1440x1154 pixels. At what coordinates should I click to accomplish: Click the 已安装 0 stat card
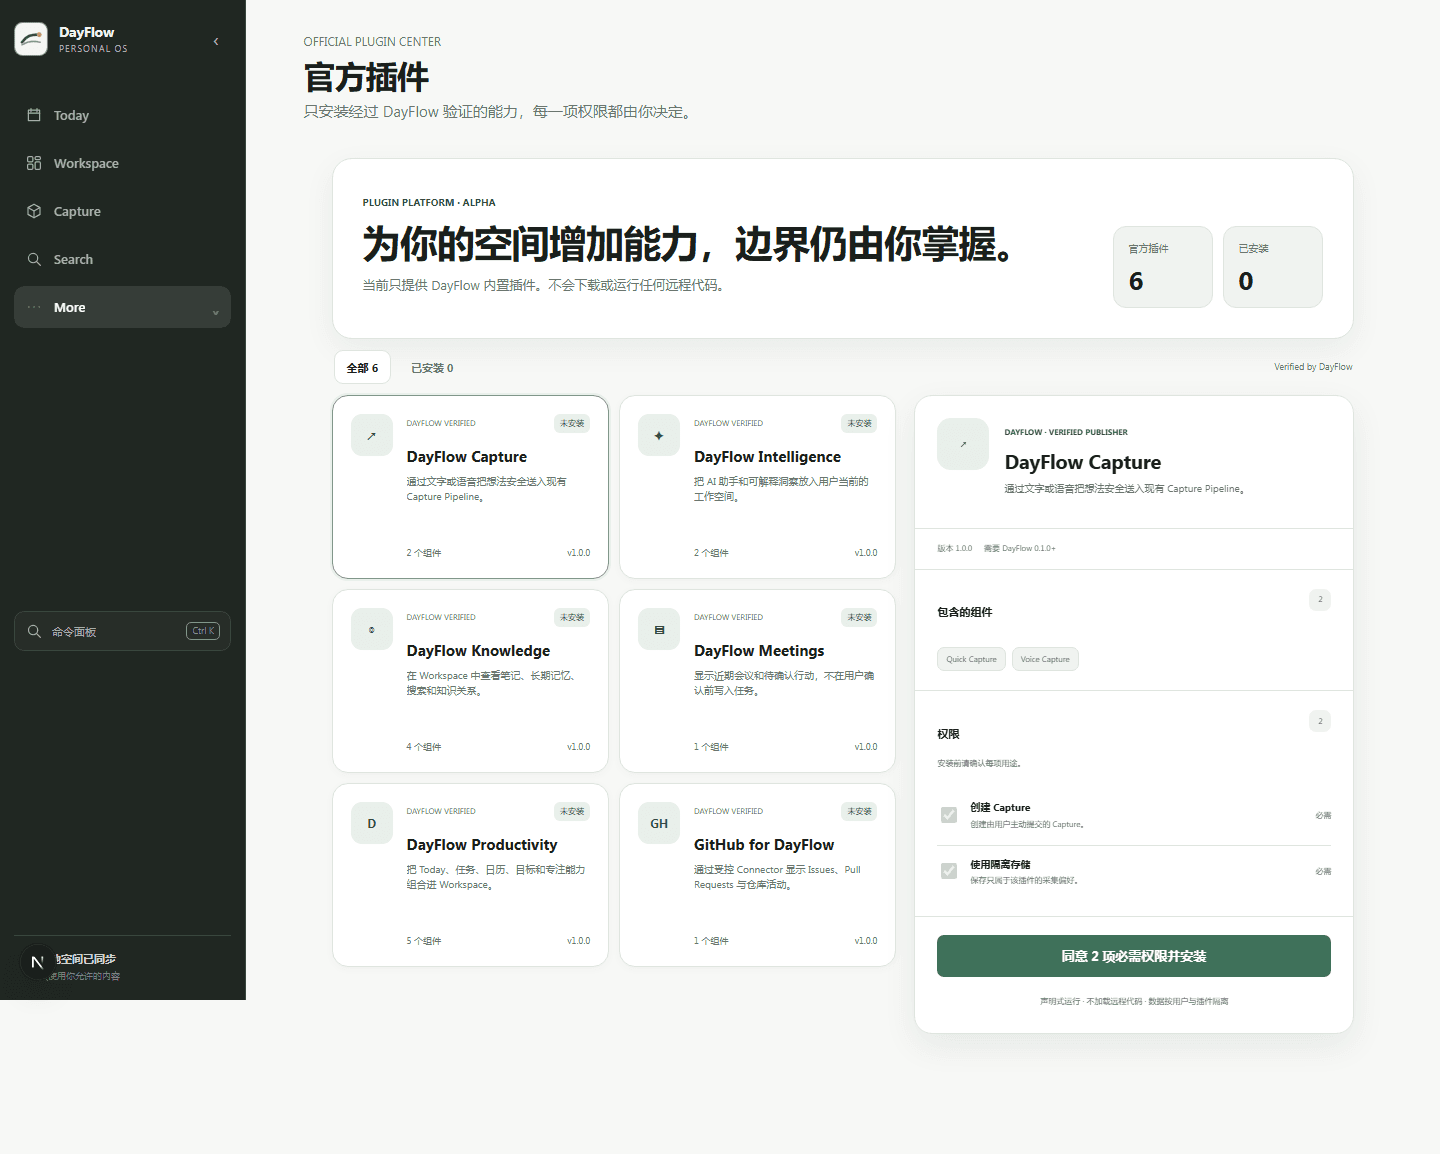coord(1273,267)
